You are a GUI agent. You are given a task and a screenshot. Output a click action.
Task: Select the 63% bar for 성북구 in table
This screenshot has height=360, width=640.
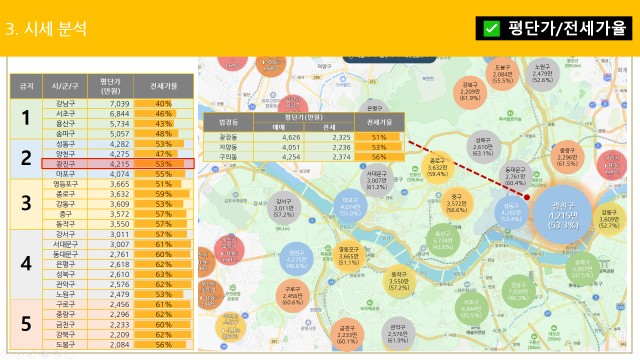click(x=163, y=274)
